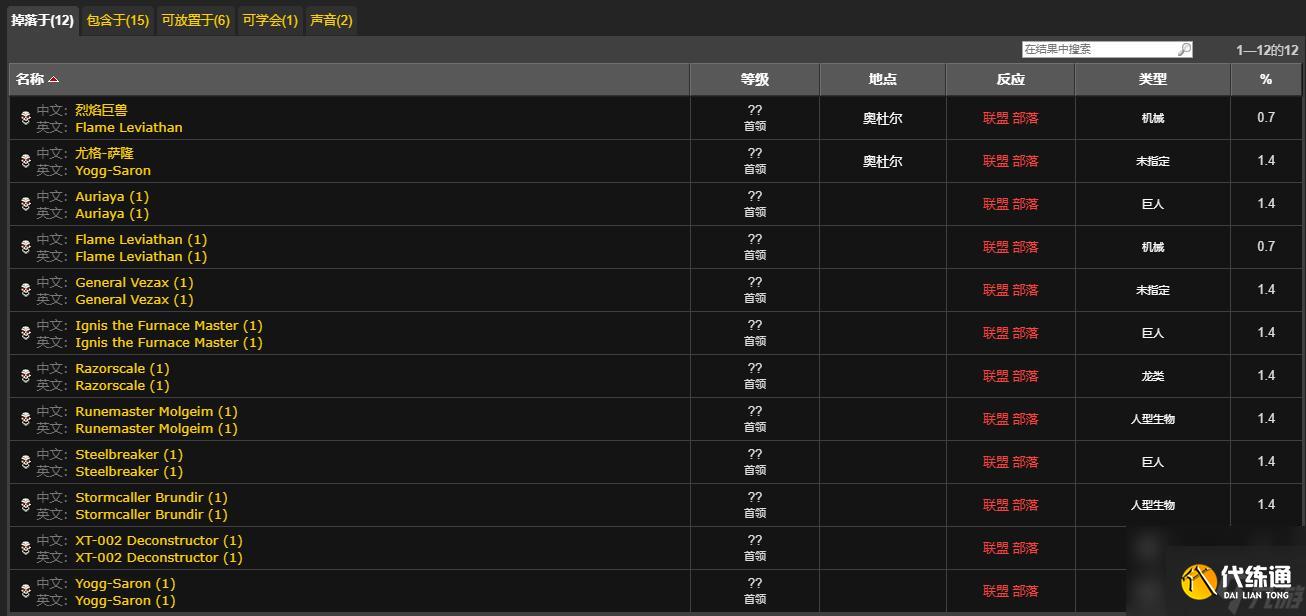Screen dimensions: 1306x616
Task: Sort the list by 类型 column header
Action: (x=1152, y=79)
